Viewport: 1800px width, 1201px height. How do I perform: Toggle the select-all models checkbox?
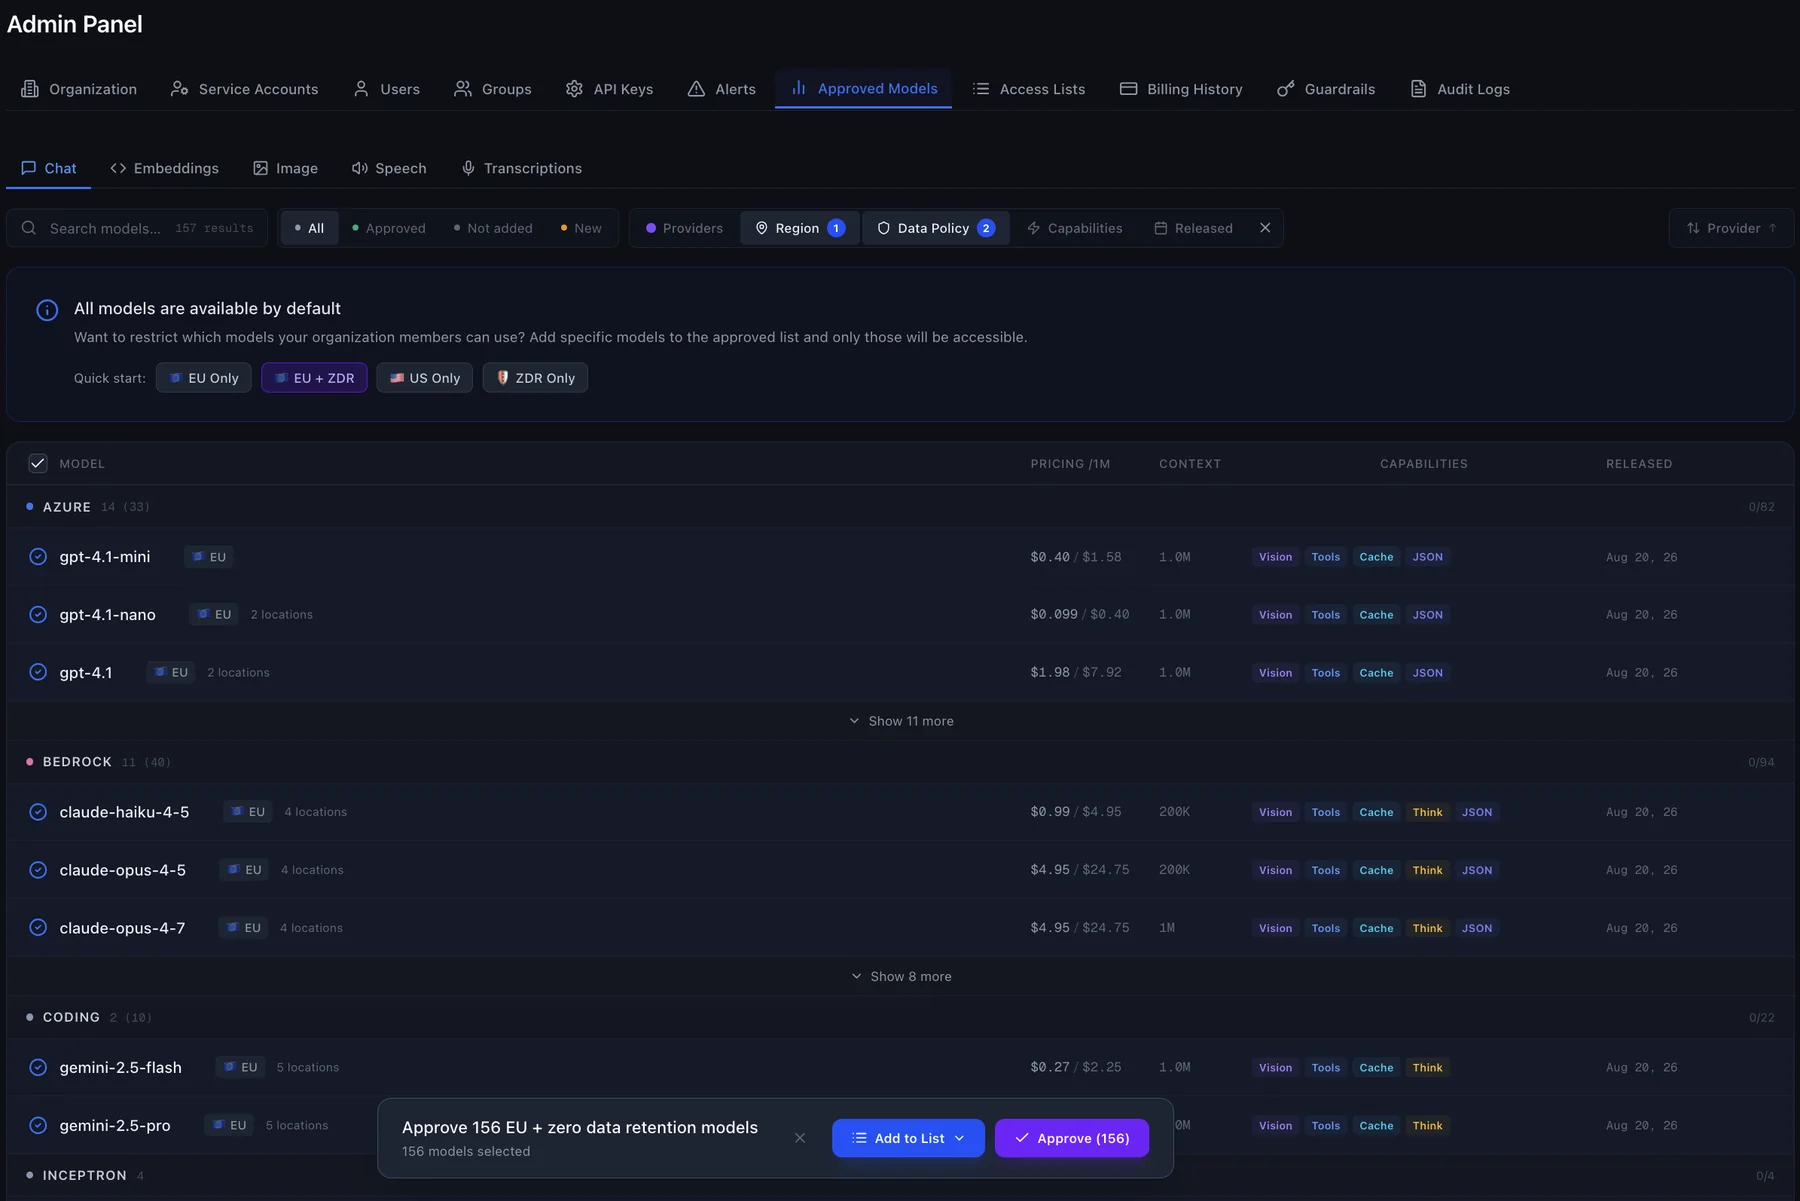pos(38,463)
